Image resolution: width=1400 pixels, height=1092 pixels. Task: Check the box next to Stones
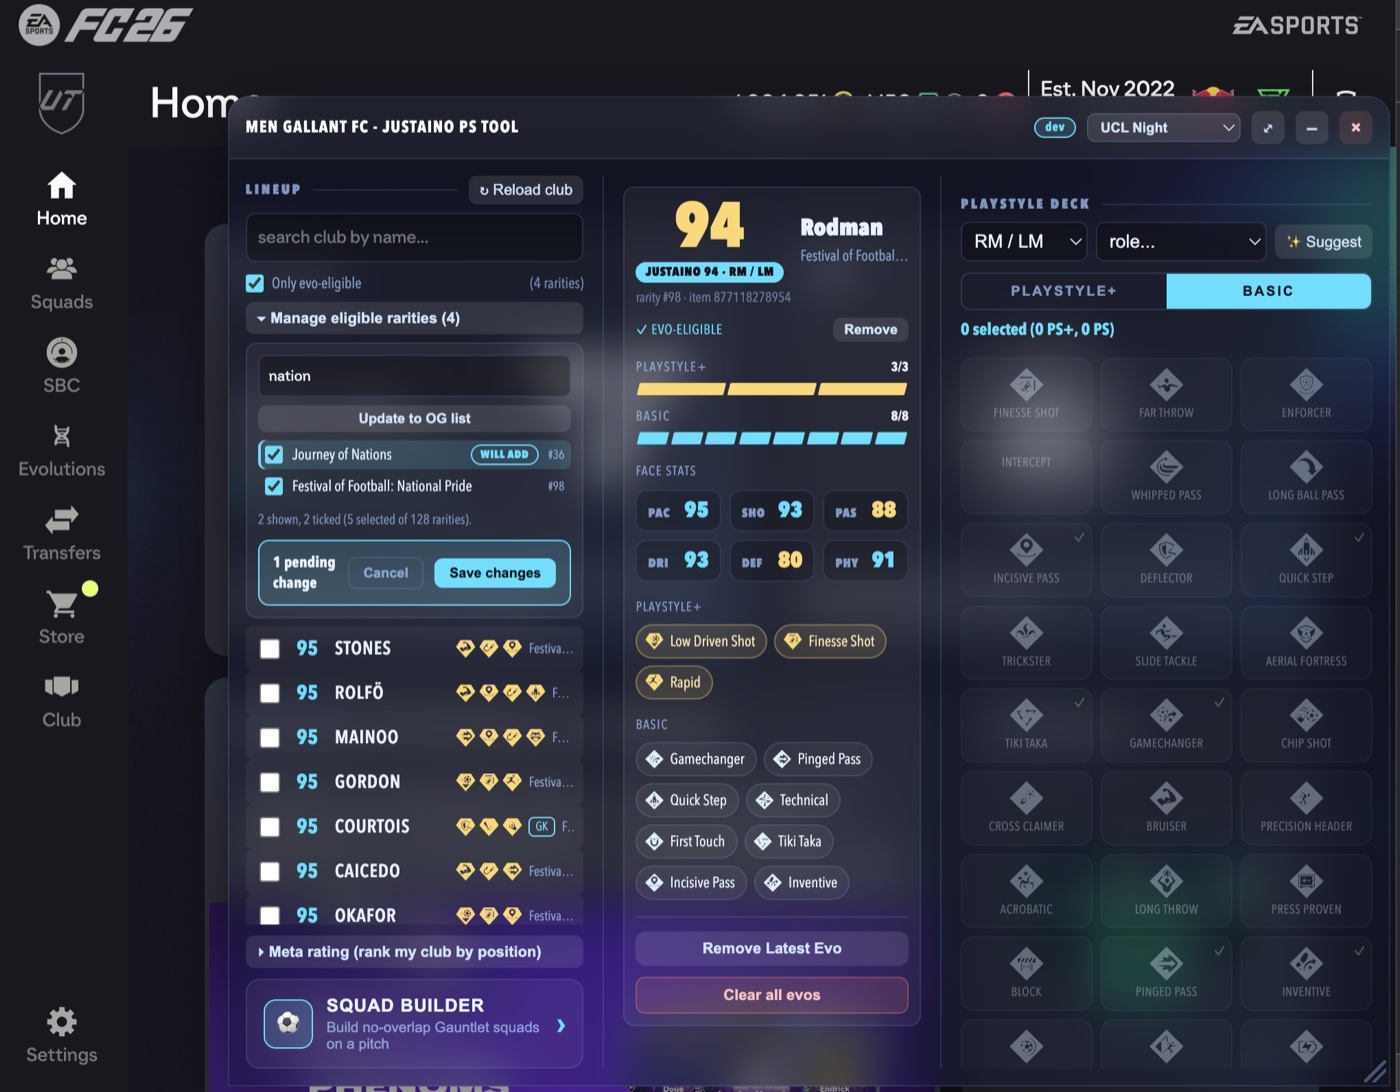pos(270,648)
